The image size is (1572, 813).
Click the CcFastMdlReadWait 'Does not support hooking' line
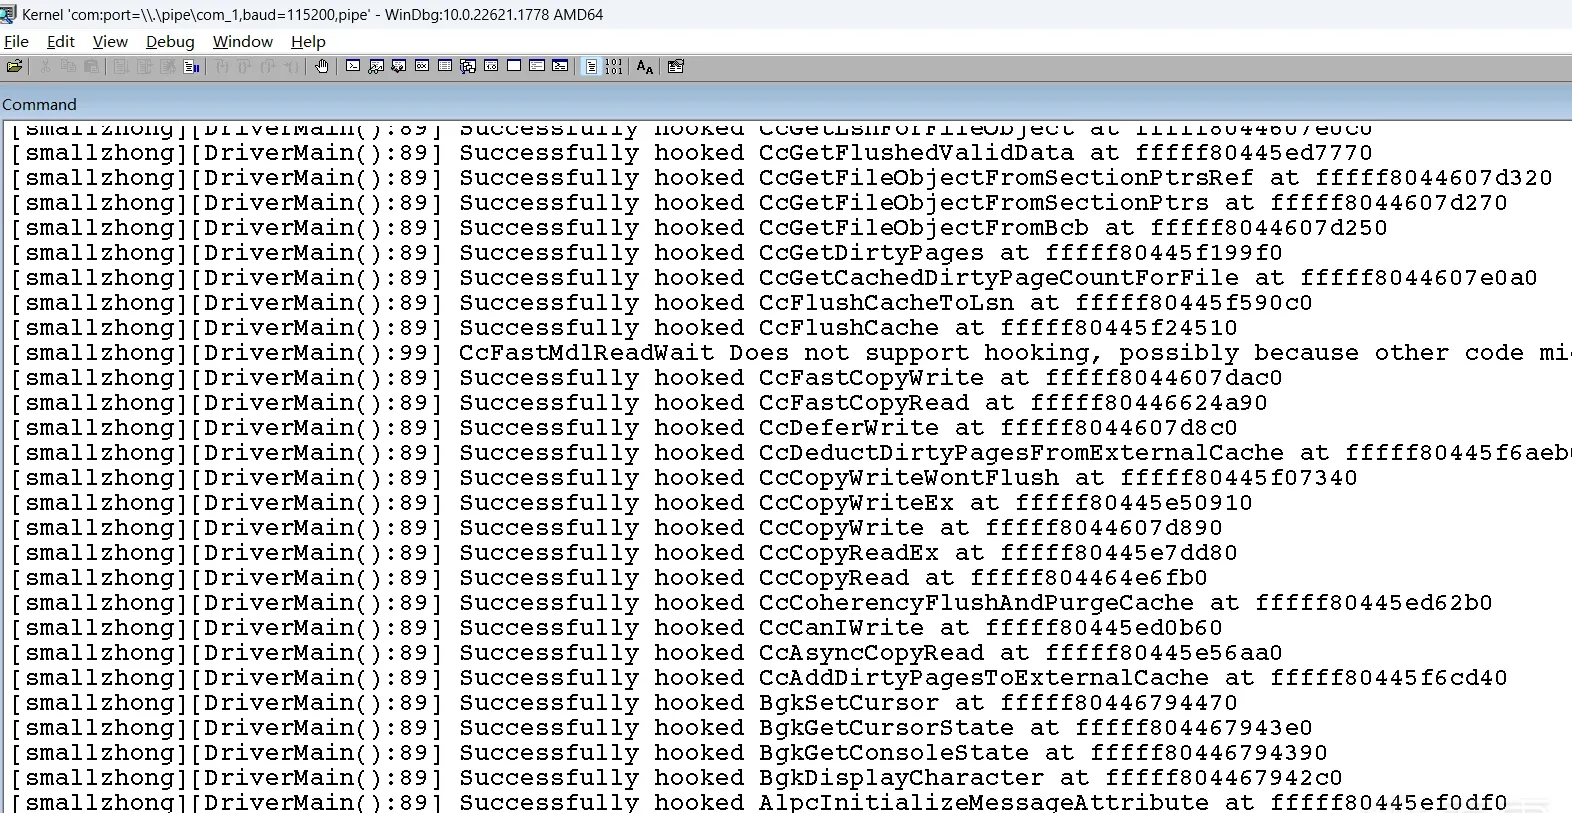click(x=790, y=353)
